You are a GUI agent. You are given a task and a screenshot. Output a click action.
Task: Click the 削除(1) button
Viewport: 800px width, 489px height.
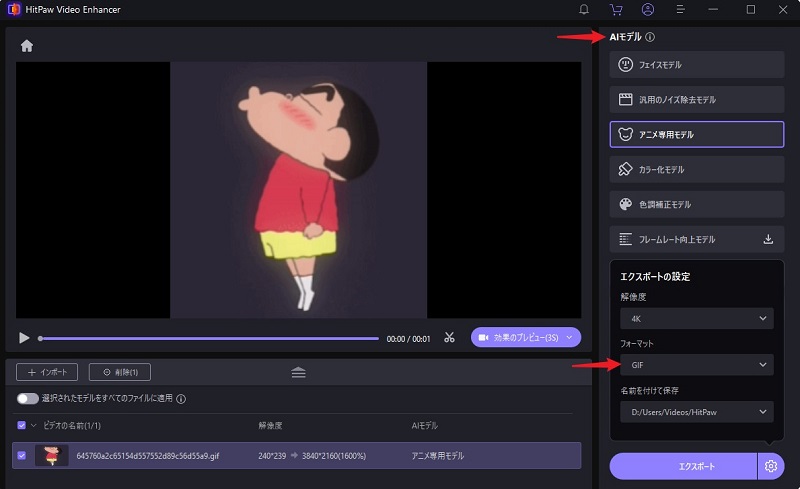pyautogui.click(x=120, y=372)
